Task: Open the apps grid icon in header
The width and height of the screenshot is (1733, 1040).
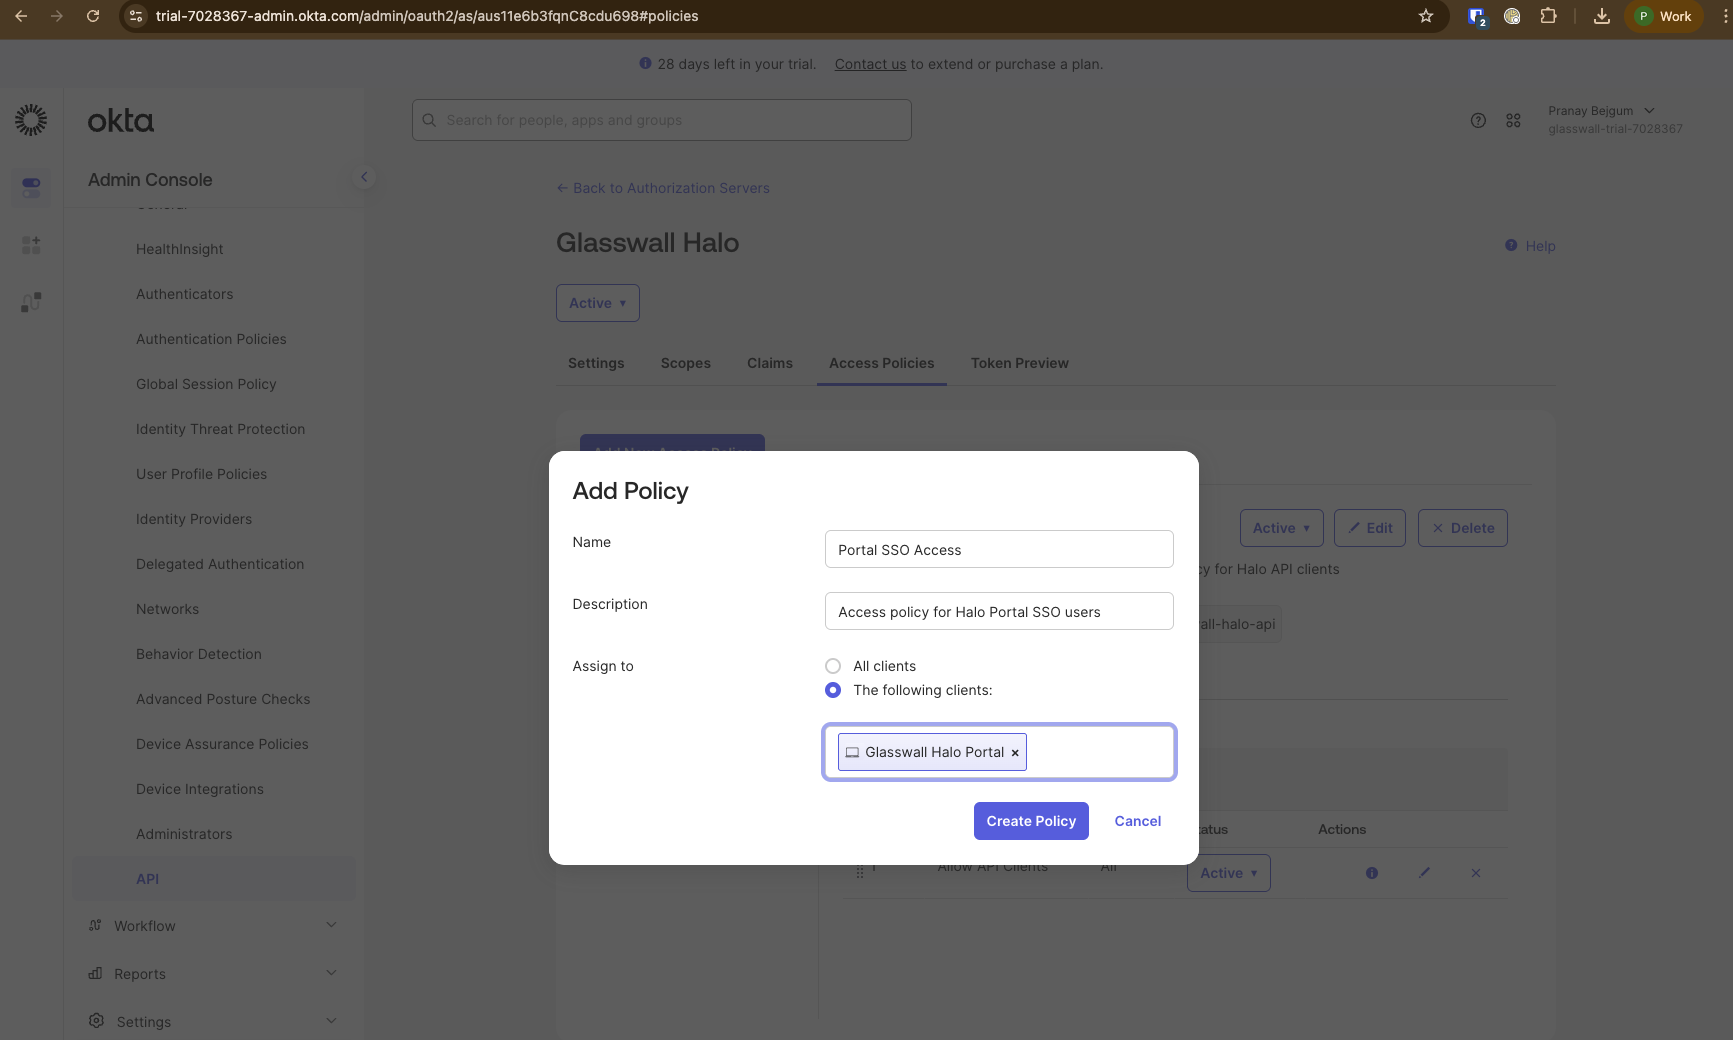Action: pyautogui.click(x=1513, y=120)
